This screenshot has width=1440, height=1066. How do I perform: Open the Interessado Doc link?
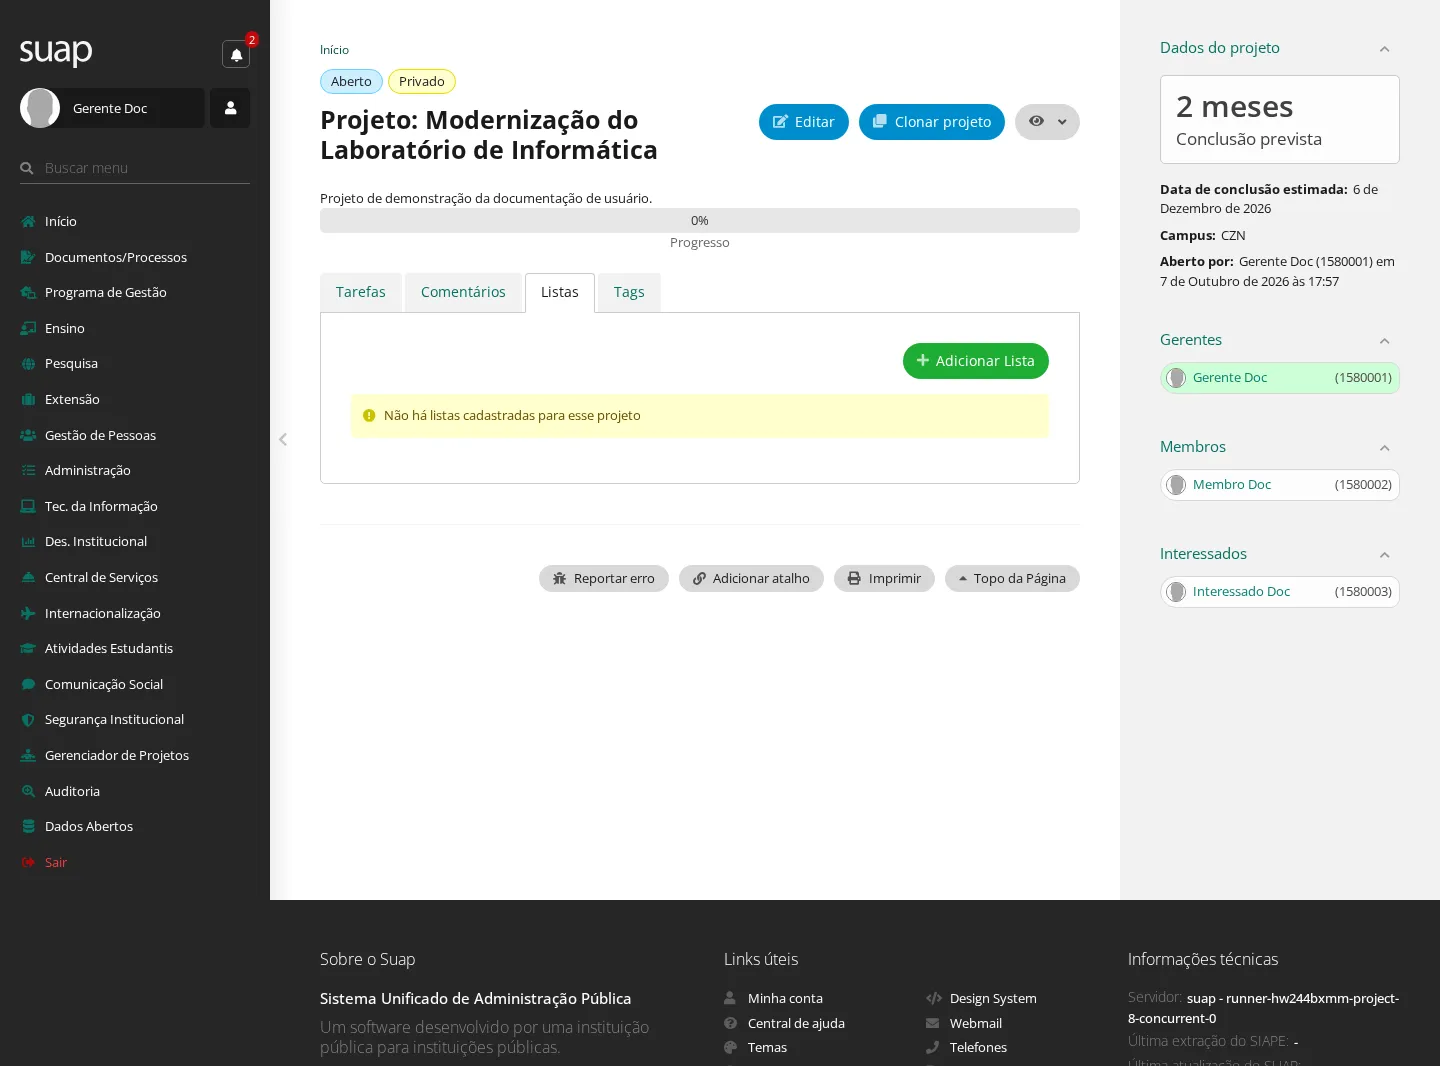1241,592
